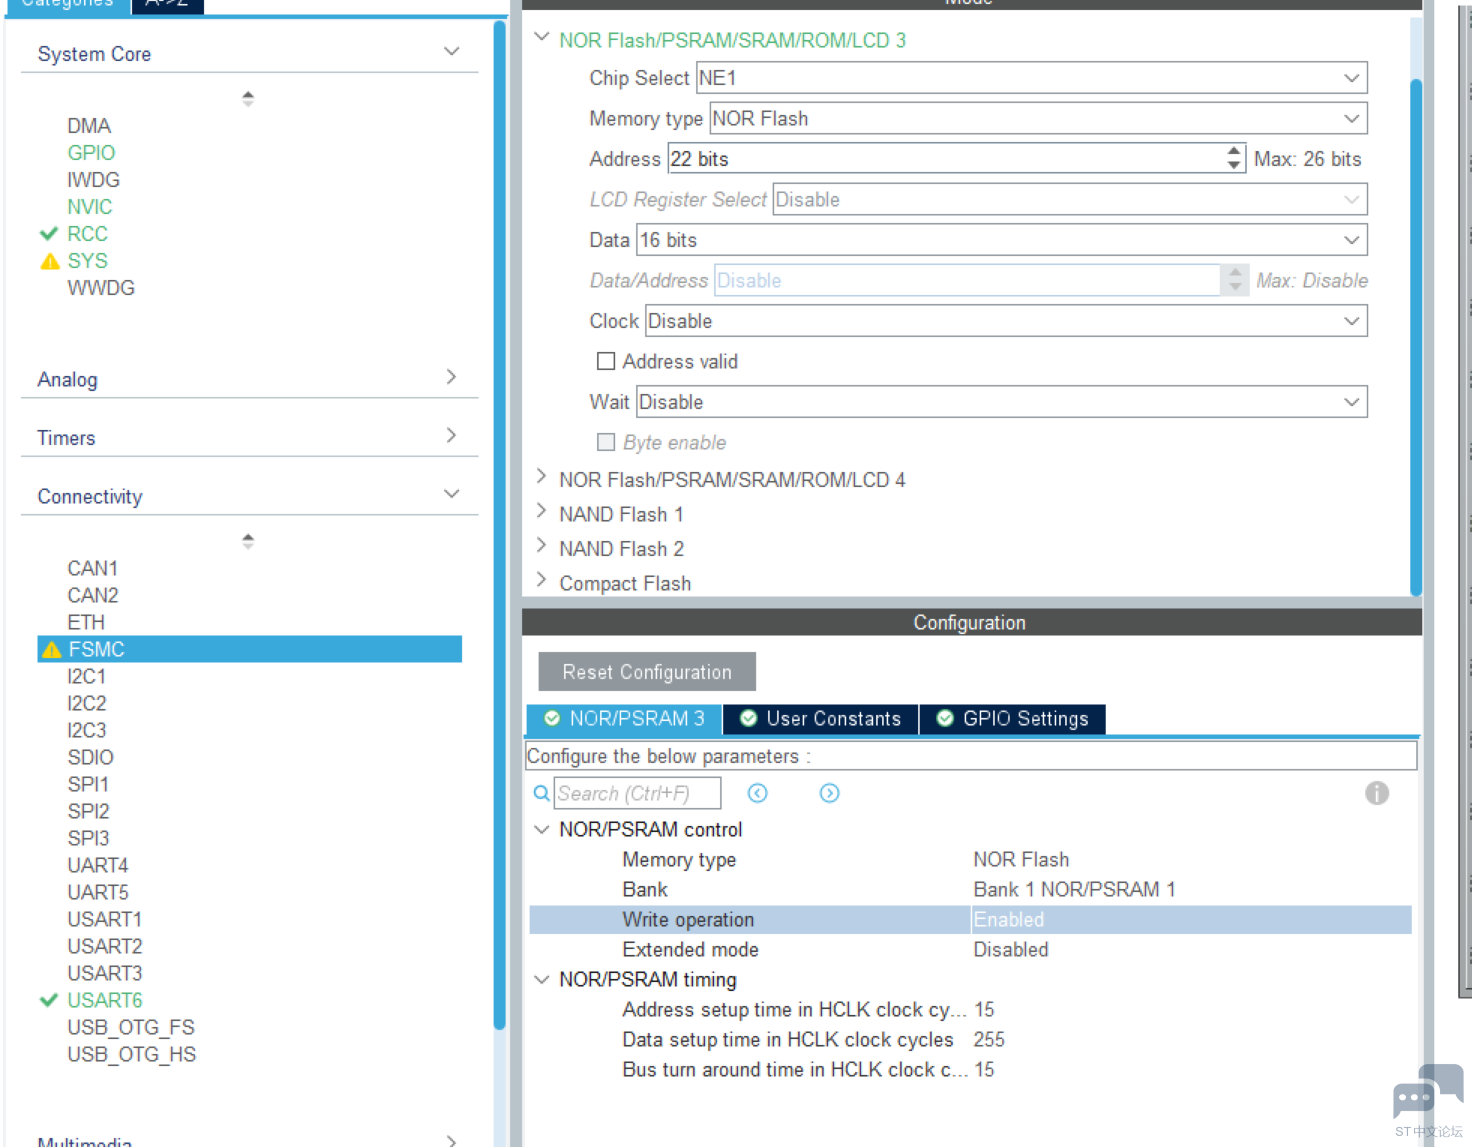Click the Address bits input field
Screen dimensions: 1472x1147
(x=946, y=159)
